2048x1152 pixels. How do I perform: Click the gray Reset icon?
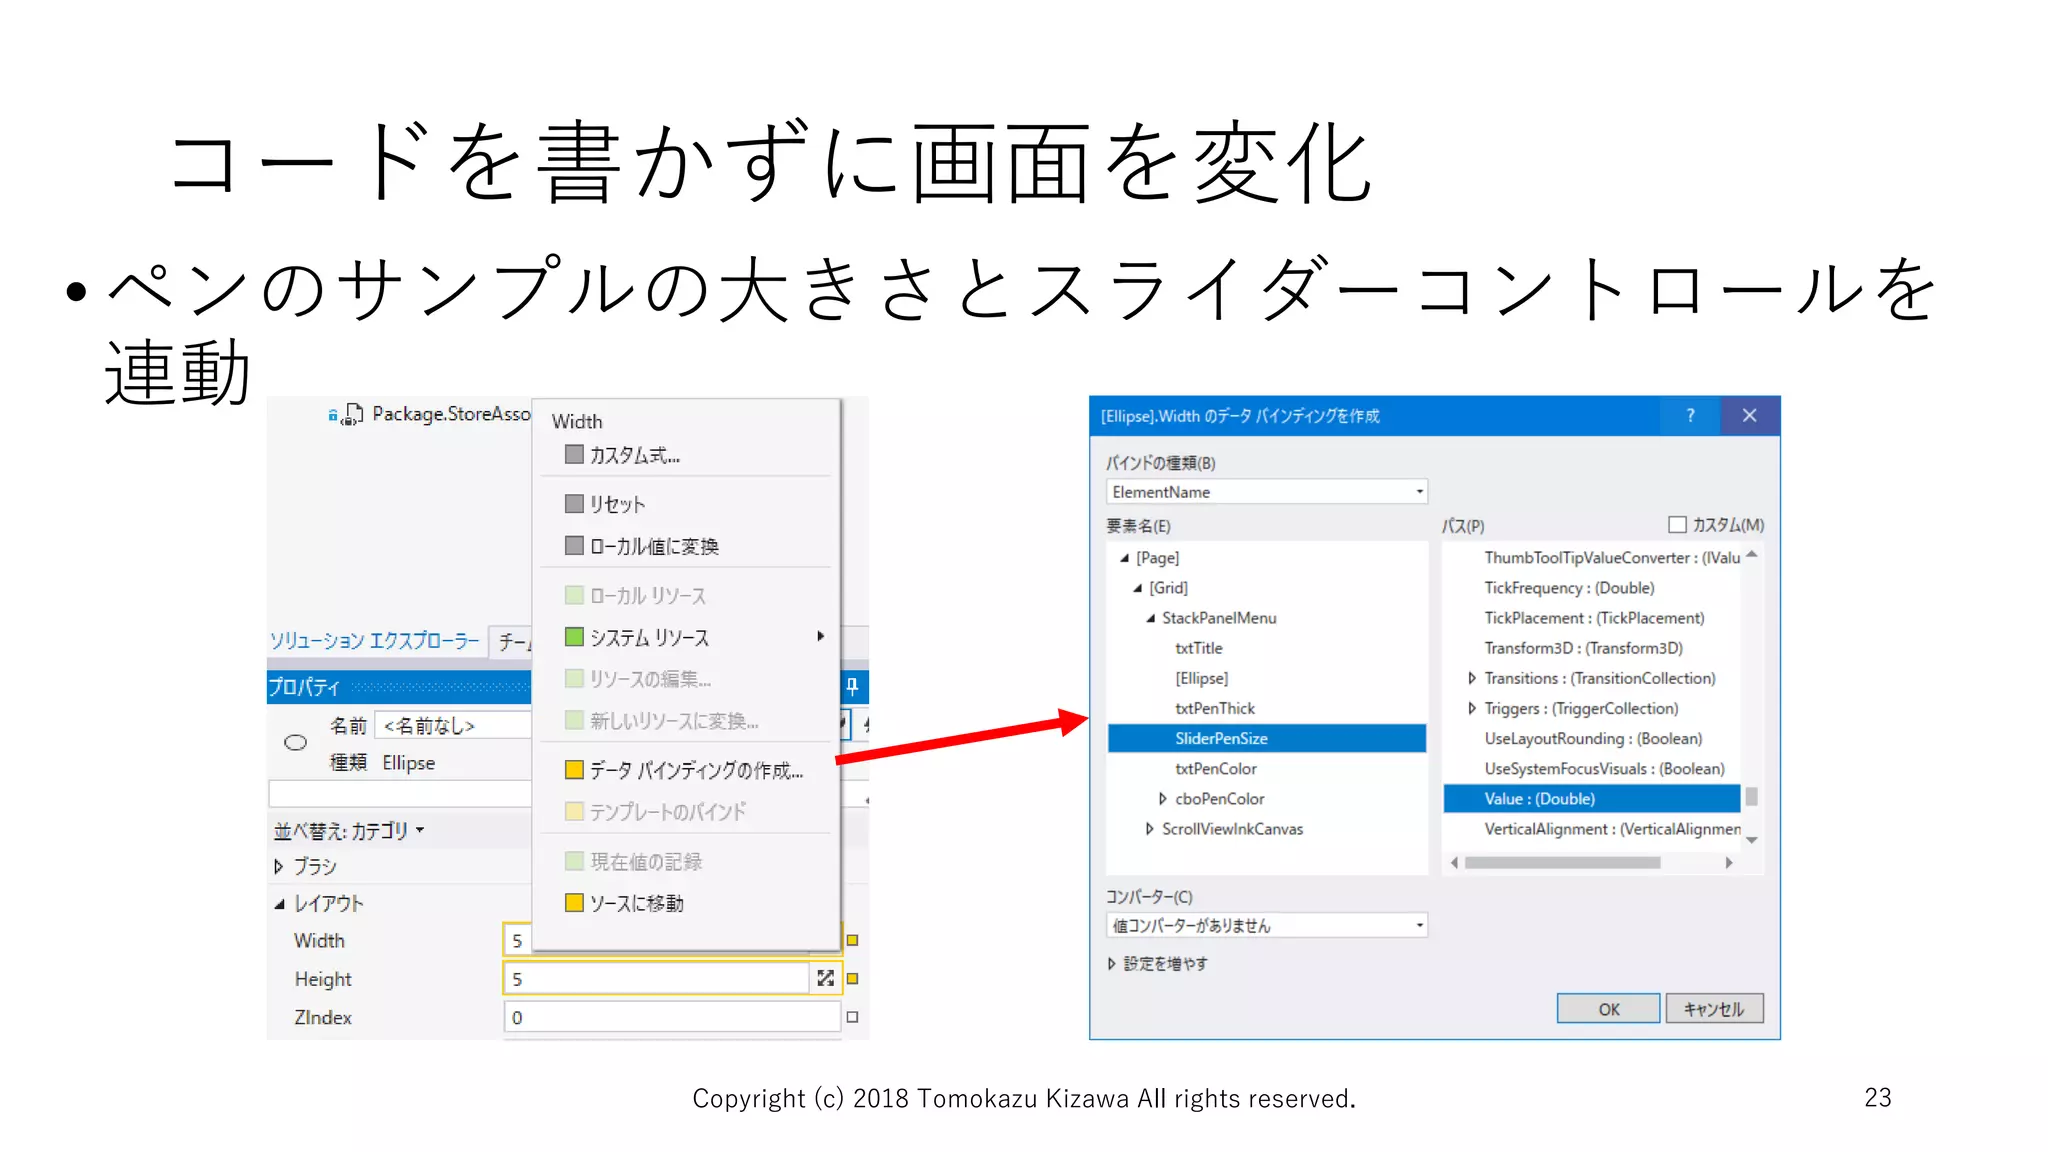(574, 503)
